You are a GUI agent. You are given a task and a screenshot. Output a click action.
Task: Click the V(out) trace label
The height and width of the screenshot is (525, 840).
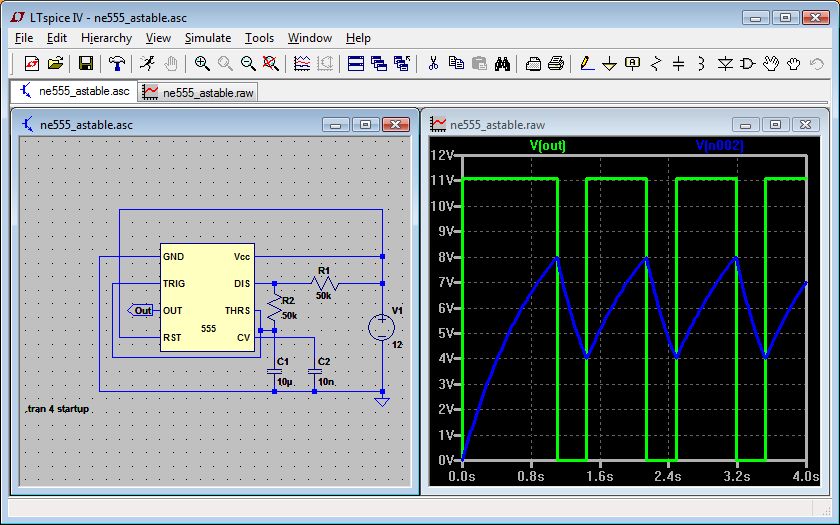548,145
